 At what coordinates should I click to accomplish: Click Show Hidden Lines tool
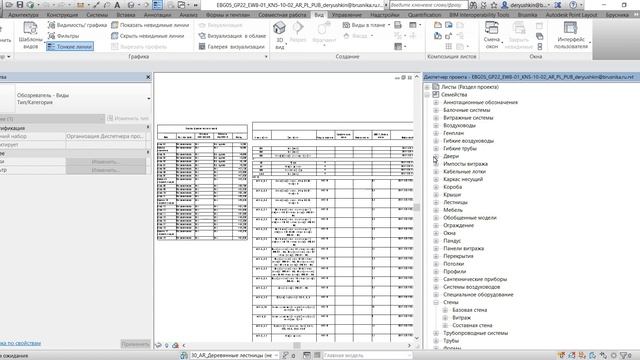pos(150,25)
